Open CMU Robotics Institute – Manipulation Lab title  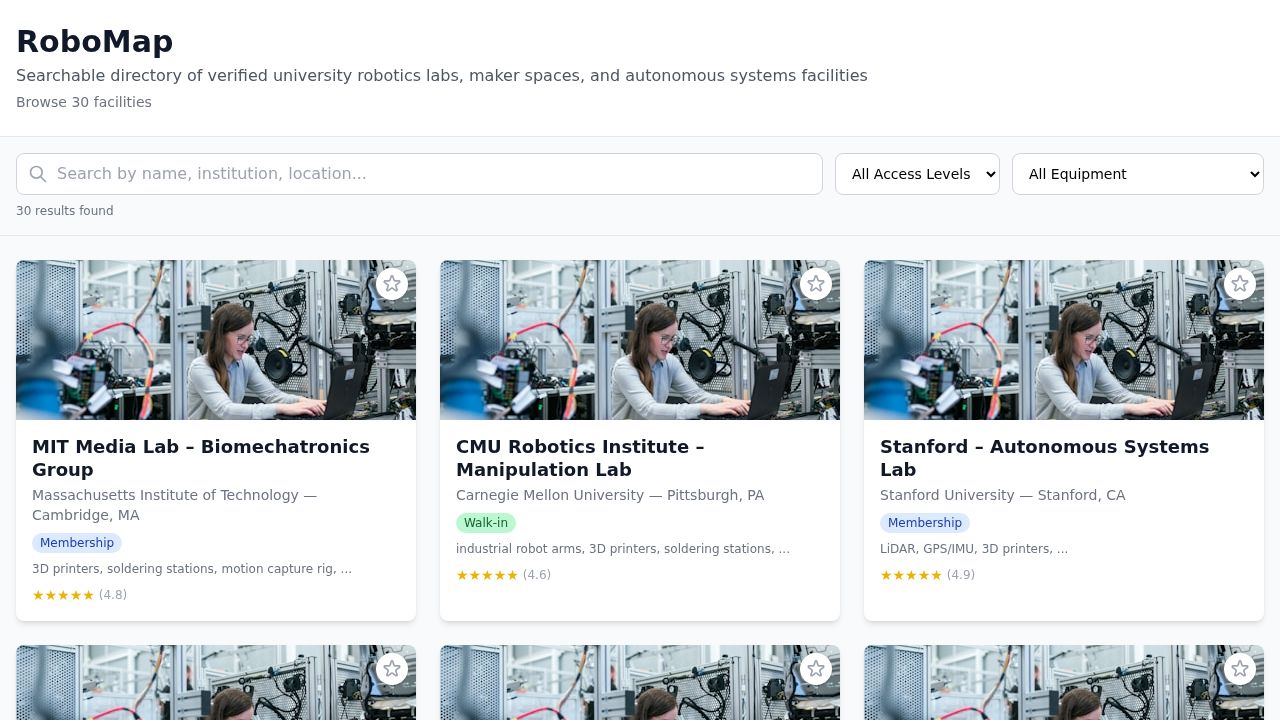pyautogui.click(x=580, y=458)
